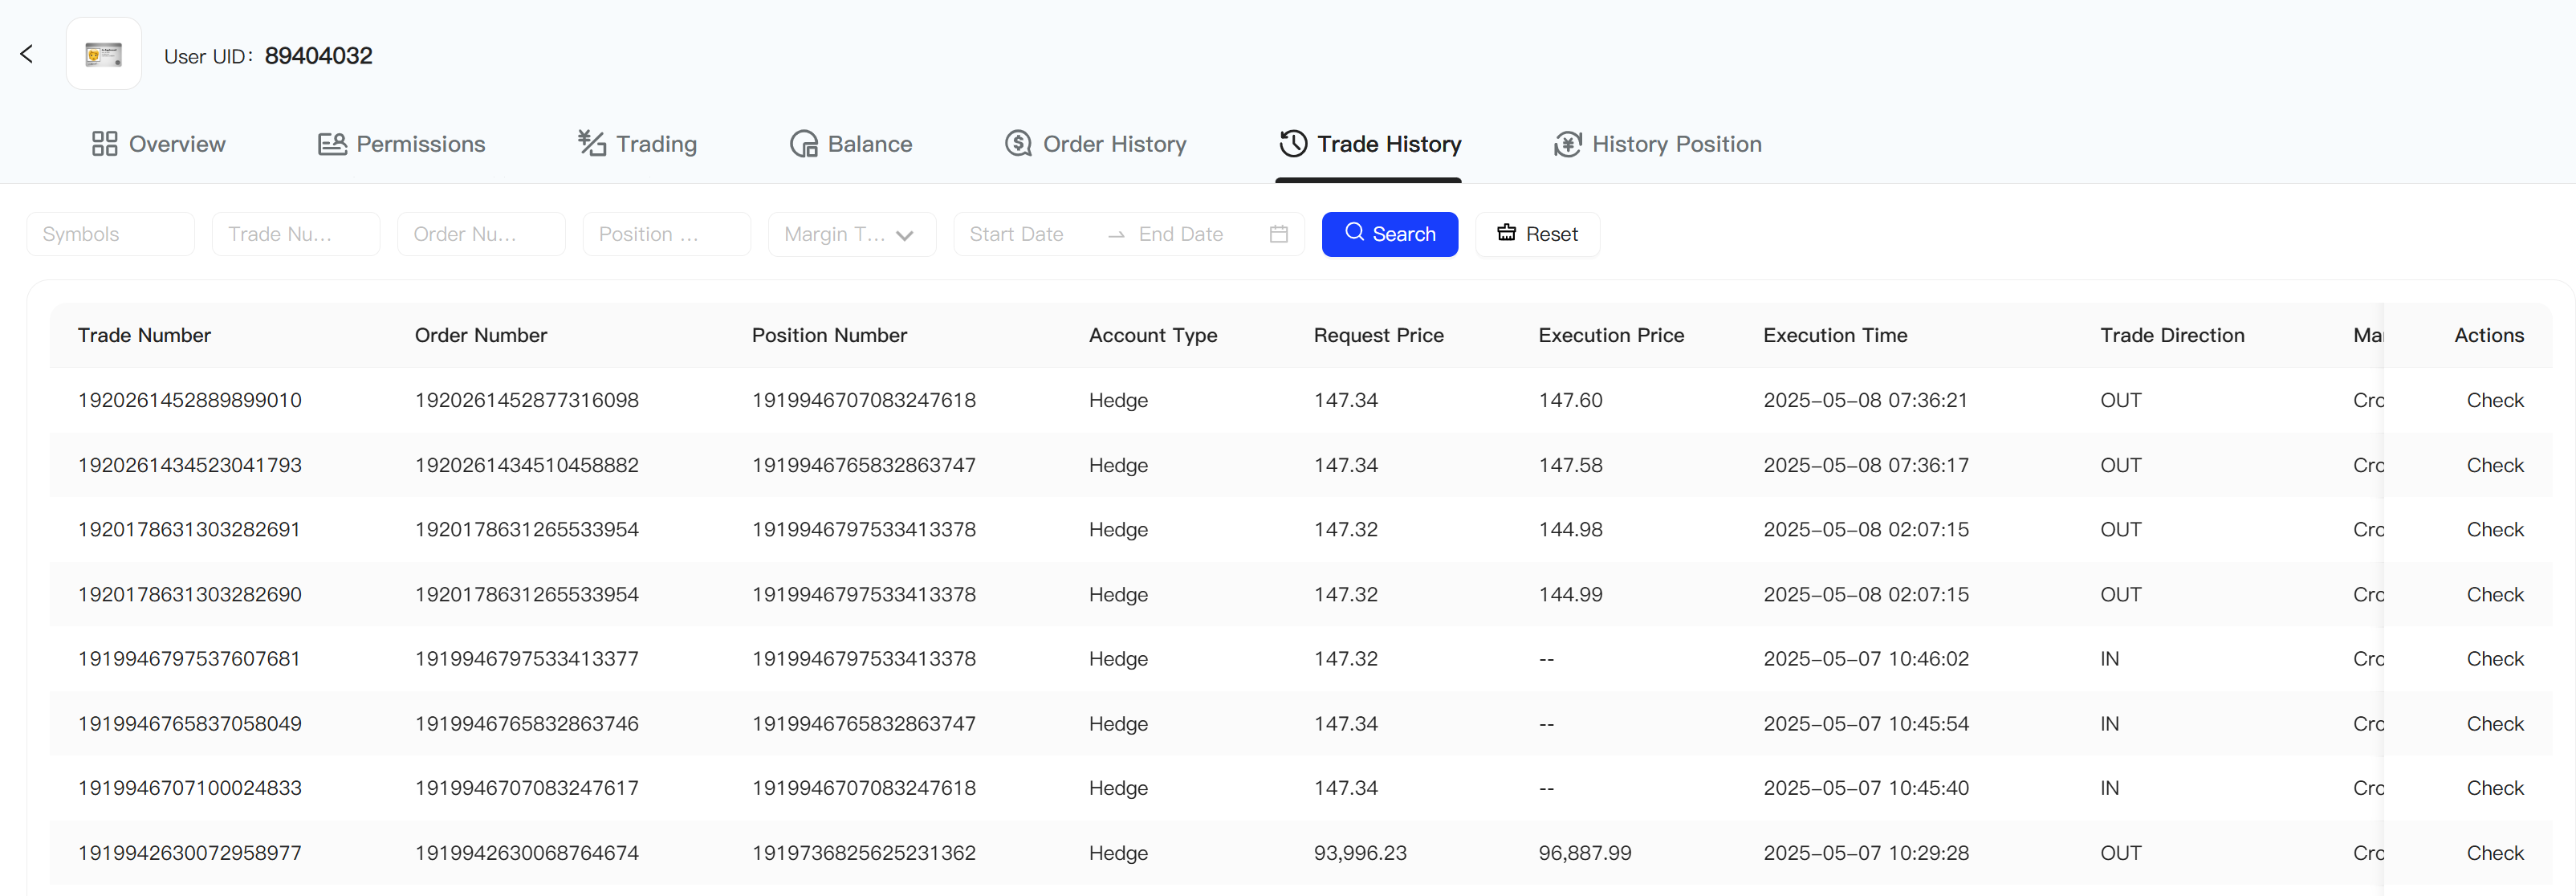
Task: Go back using the left arrow icon
Action: pos(27,54)
